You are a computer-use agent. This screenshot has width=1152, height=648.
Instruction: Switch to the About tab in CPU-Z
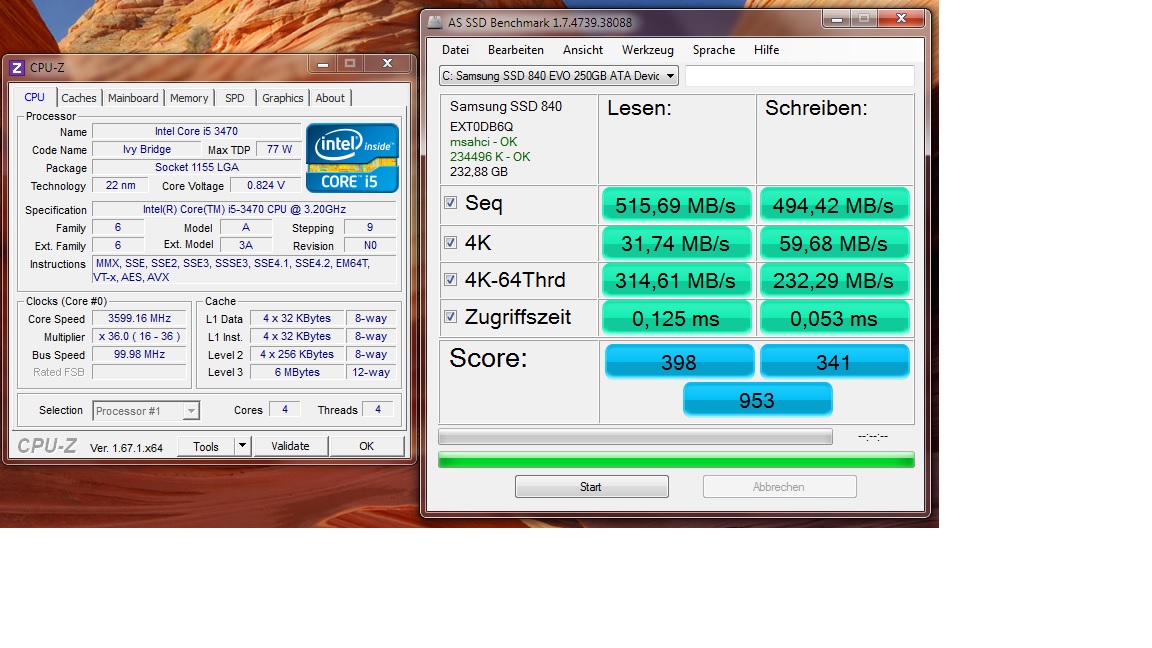pos(330,98)
